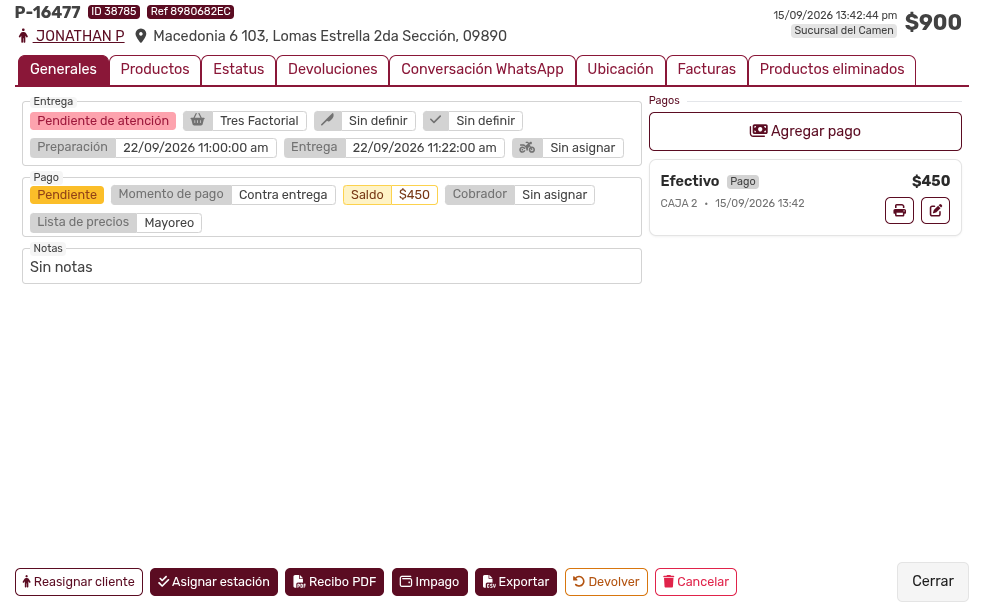This screenshot has width=983, height=603.
Task: Click the print icon on Efectivo payment
Action: tap(899, 211)
